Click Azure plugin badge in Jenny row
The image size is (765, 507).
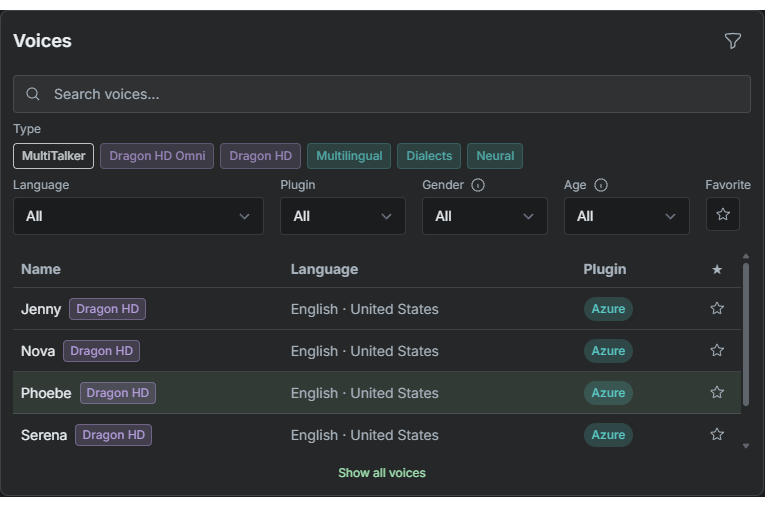pyautogui.click(x=608, y=309)
